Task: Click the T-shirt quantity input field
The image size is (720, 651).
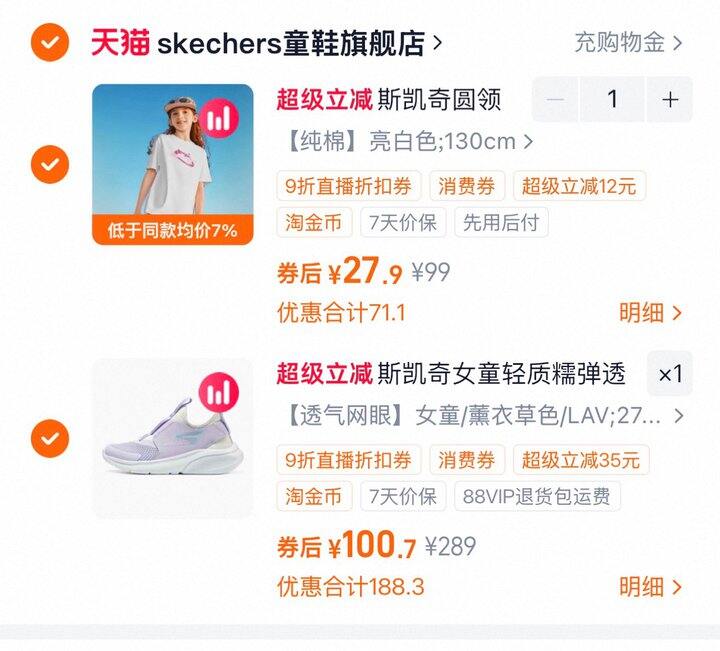Action: (x=613, y=99)
